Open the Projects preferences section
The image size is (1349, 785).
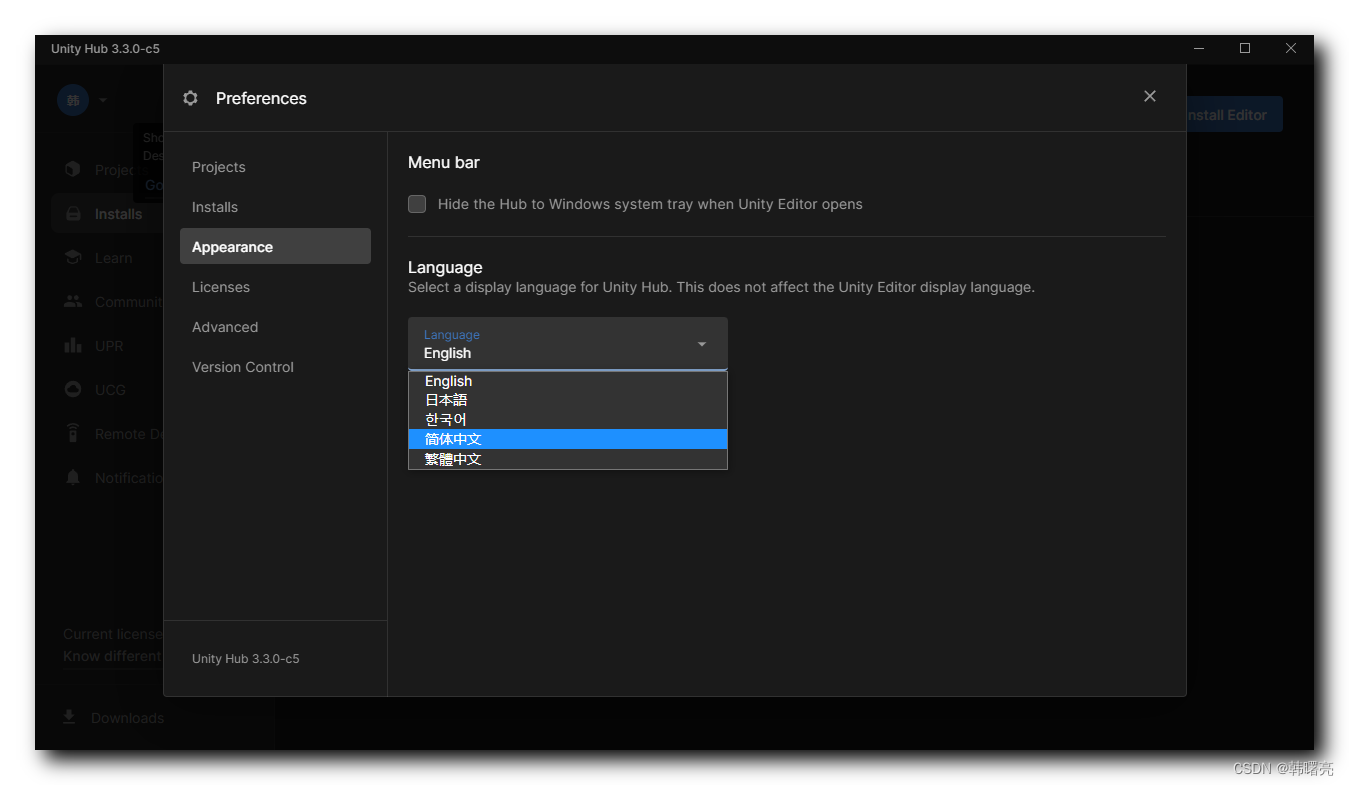tap(275, 167)
